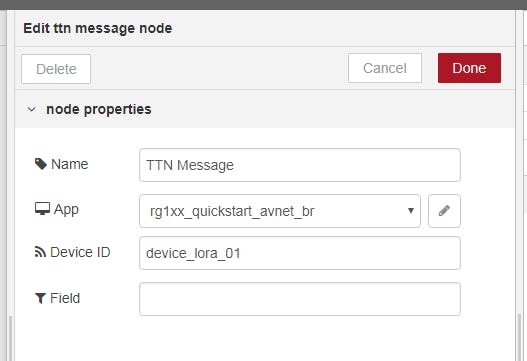Click the node properties section header
Image resolution: width=527 pixels, height=361 pixels.
point(265,109)
